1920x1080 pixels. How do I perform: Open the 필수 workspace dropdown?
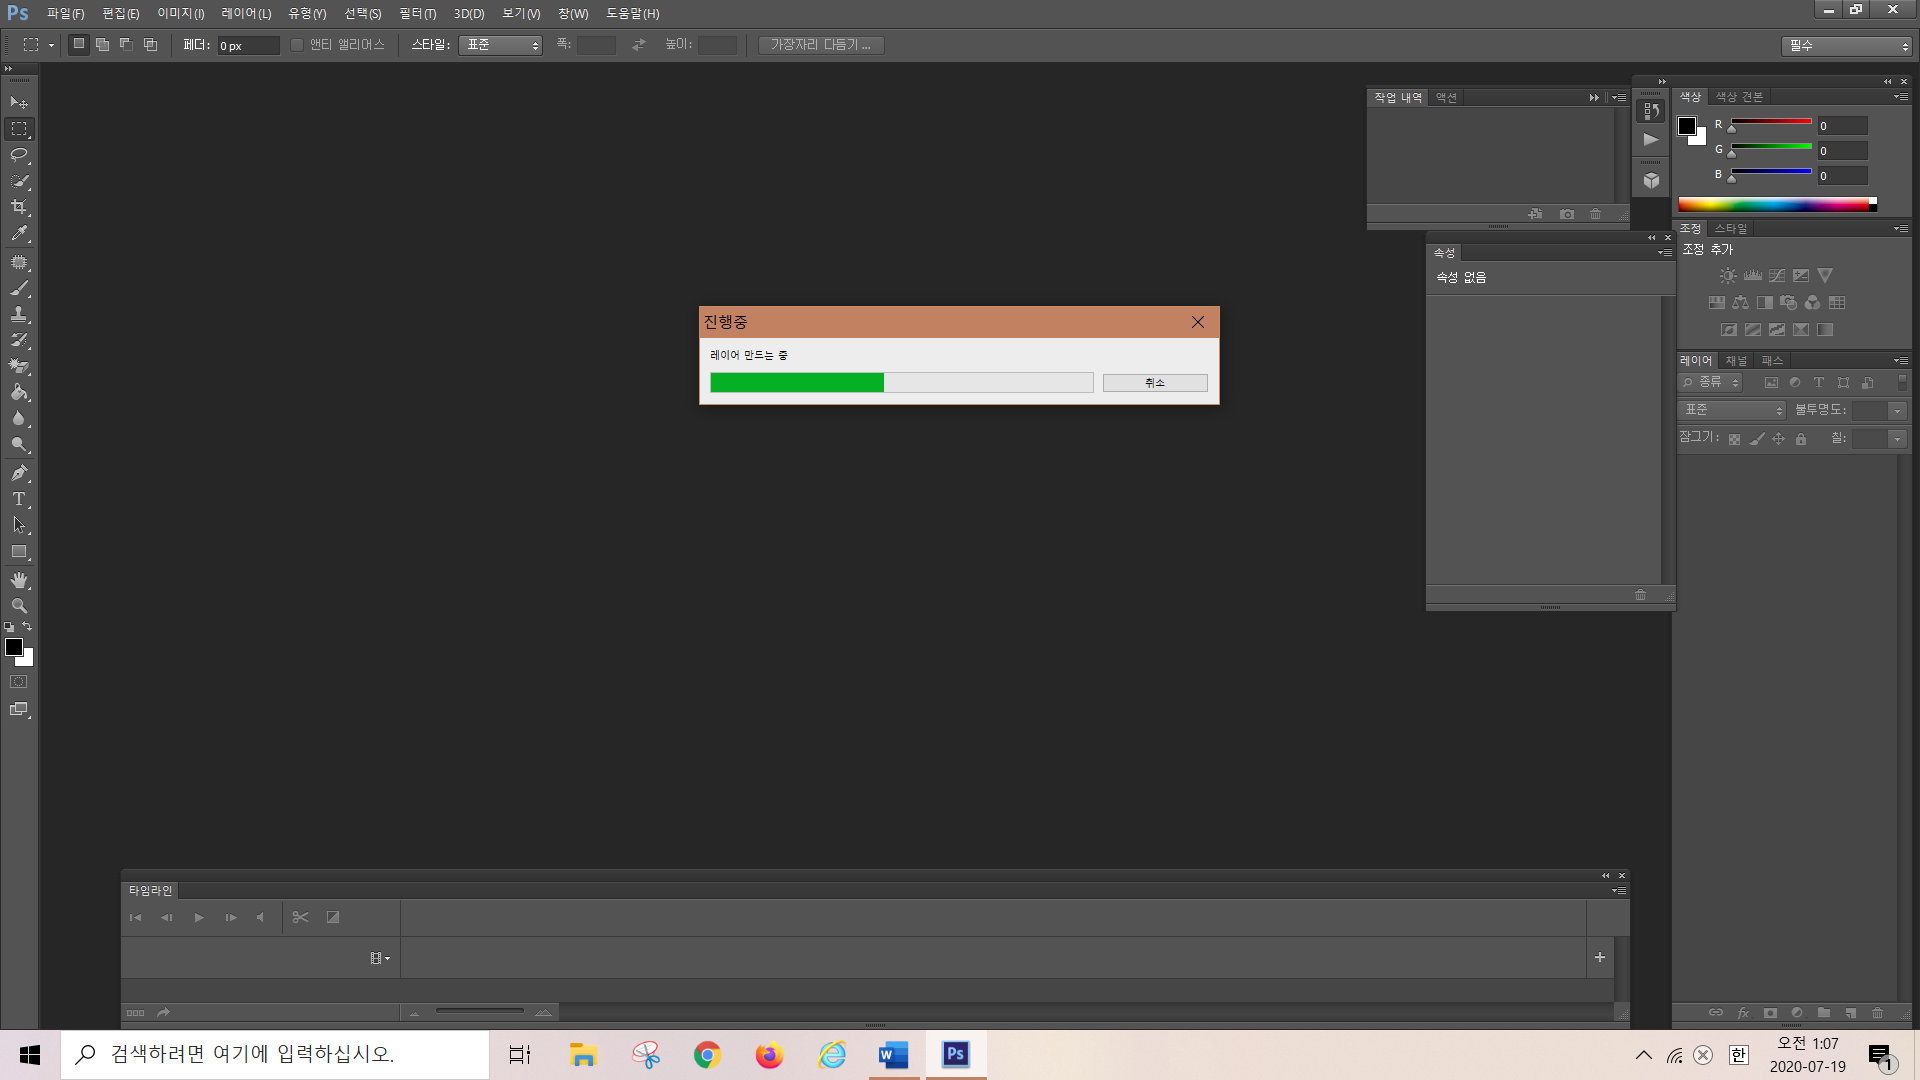(x=1846, y=46)
